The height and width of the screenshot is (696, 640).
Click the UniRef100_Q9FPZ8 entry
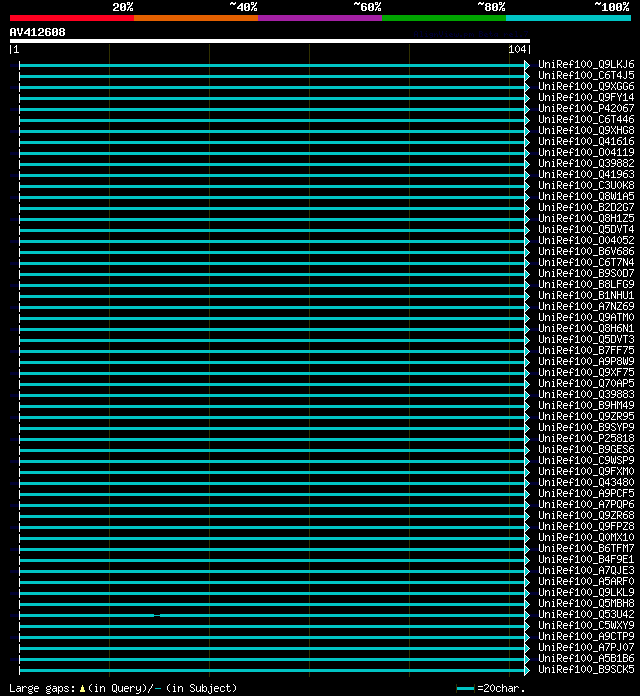coord(586,526)
